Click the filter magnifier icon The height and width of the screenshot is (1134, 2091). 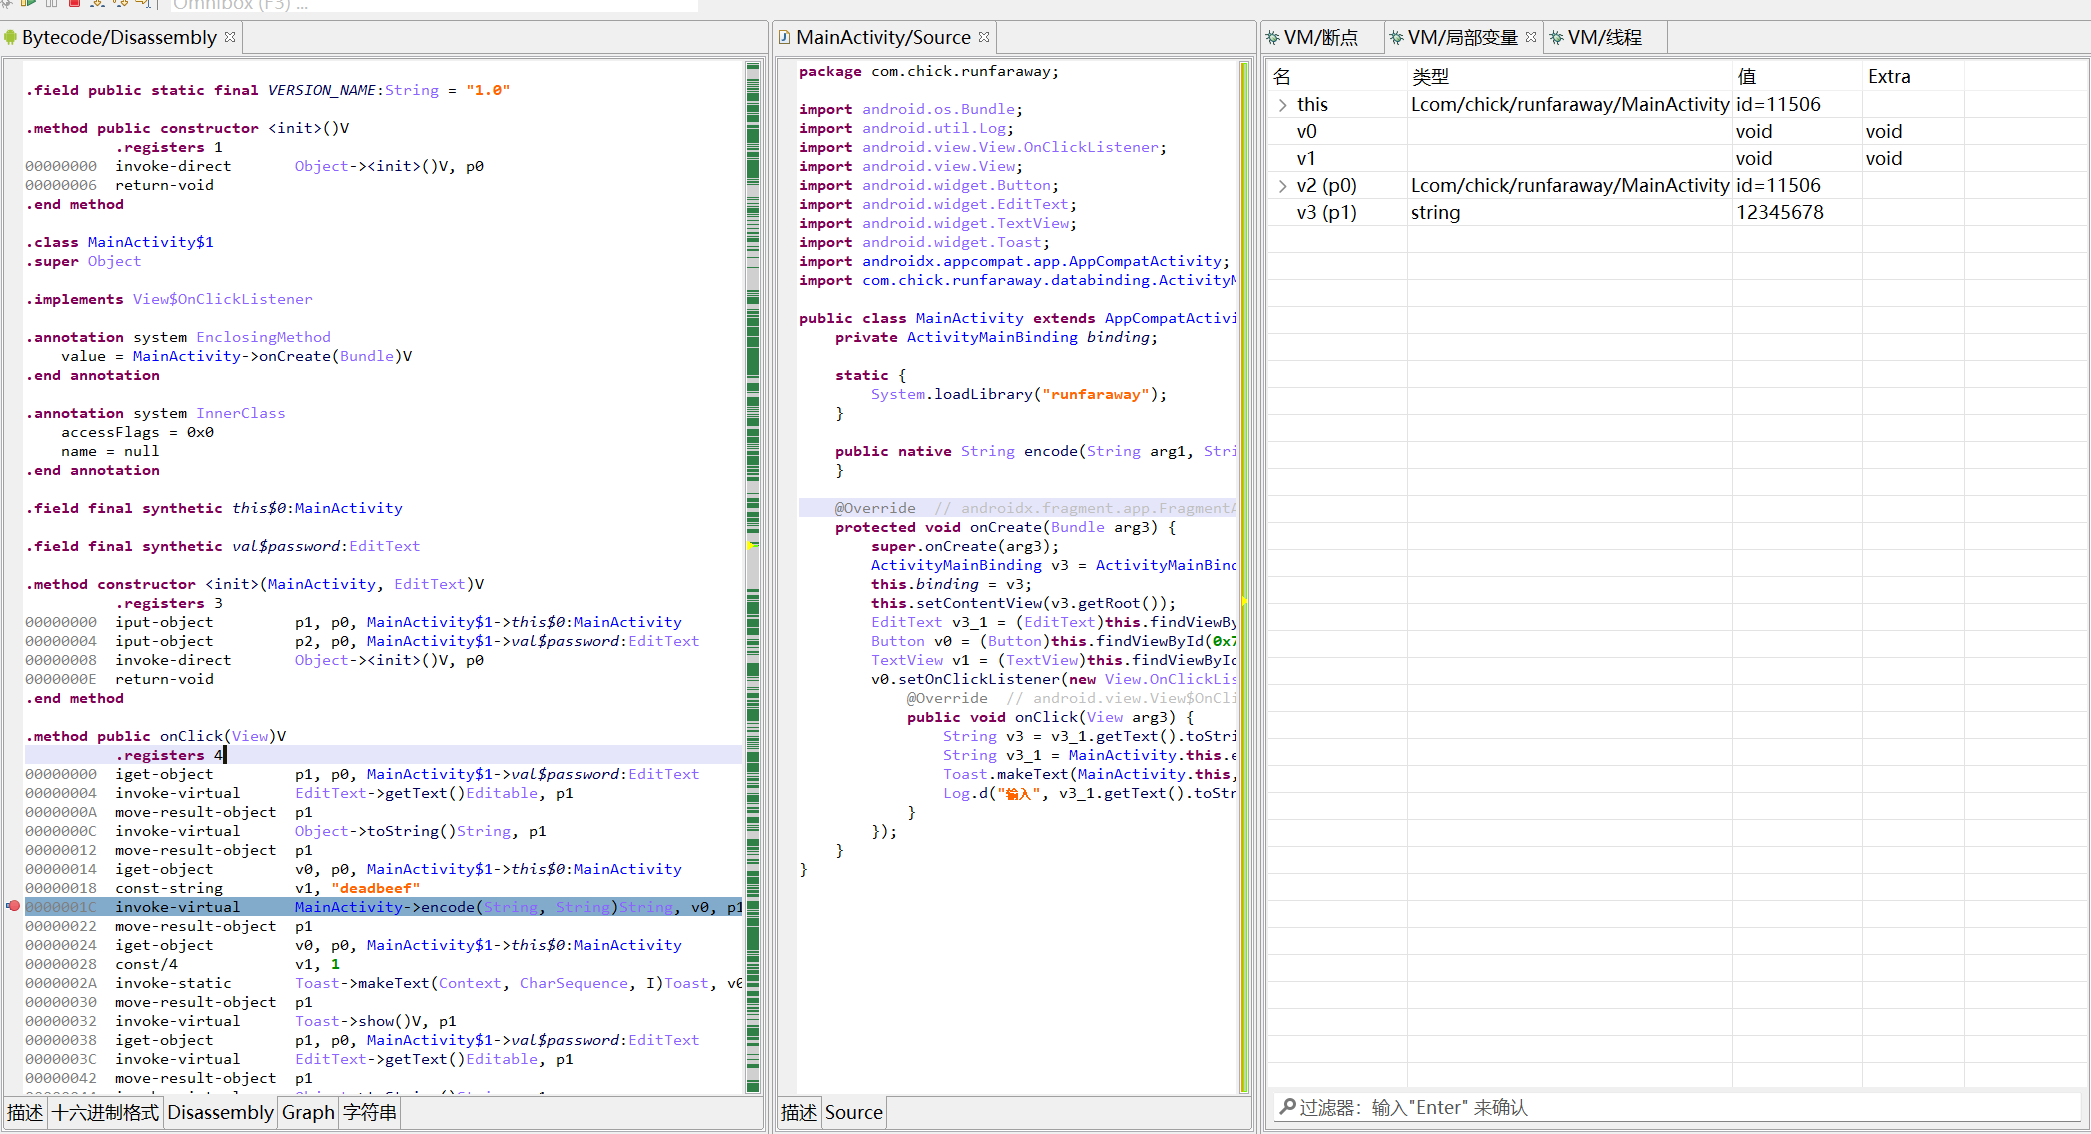[x=1288, y=1106]
